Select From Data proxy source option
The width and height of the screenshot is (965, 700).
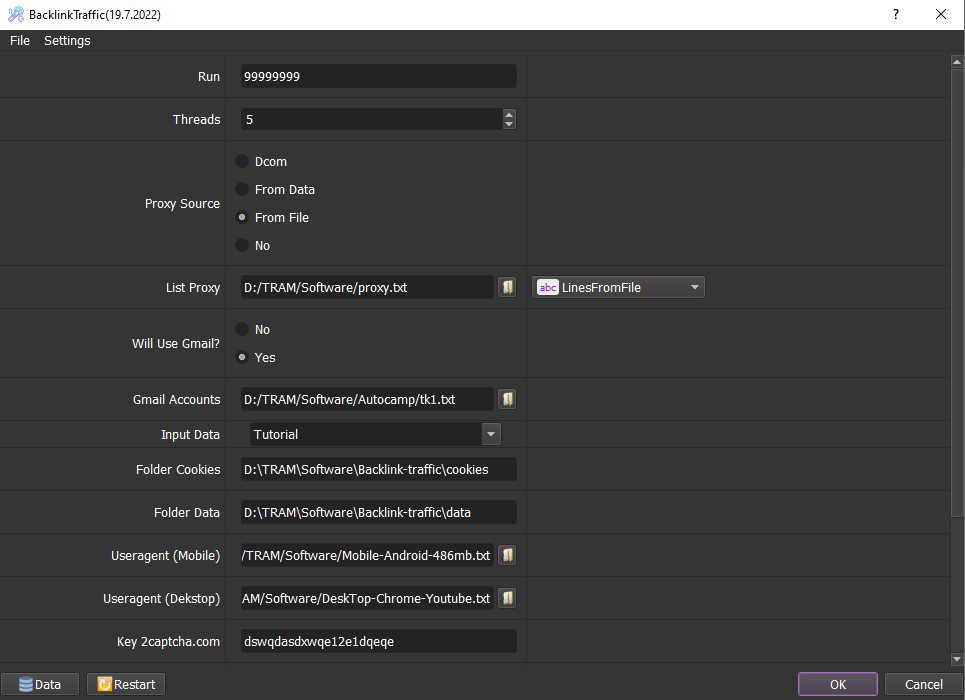pos(242,189)
